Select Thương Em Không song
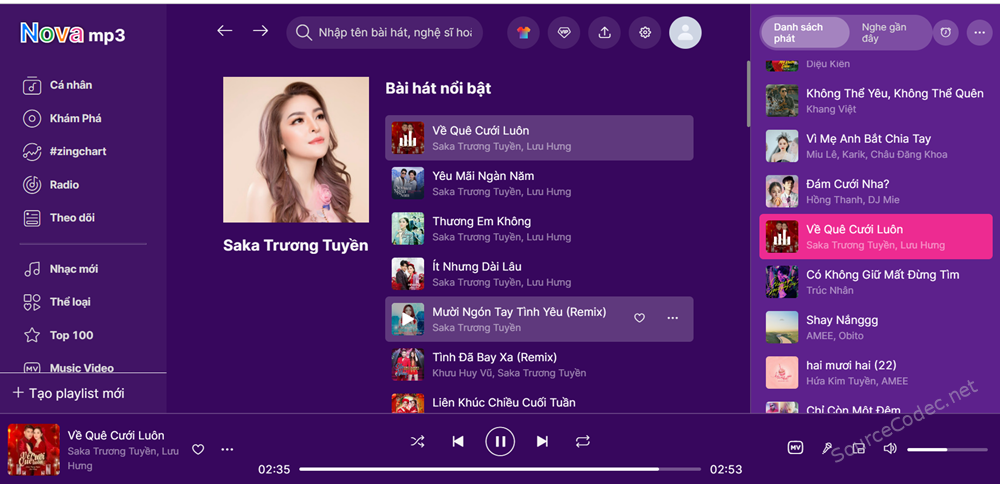 (539, 228)
